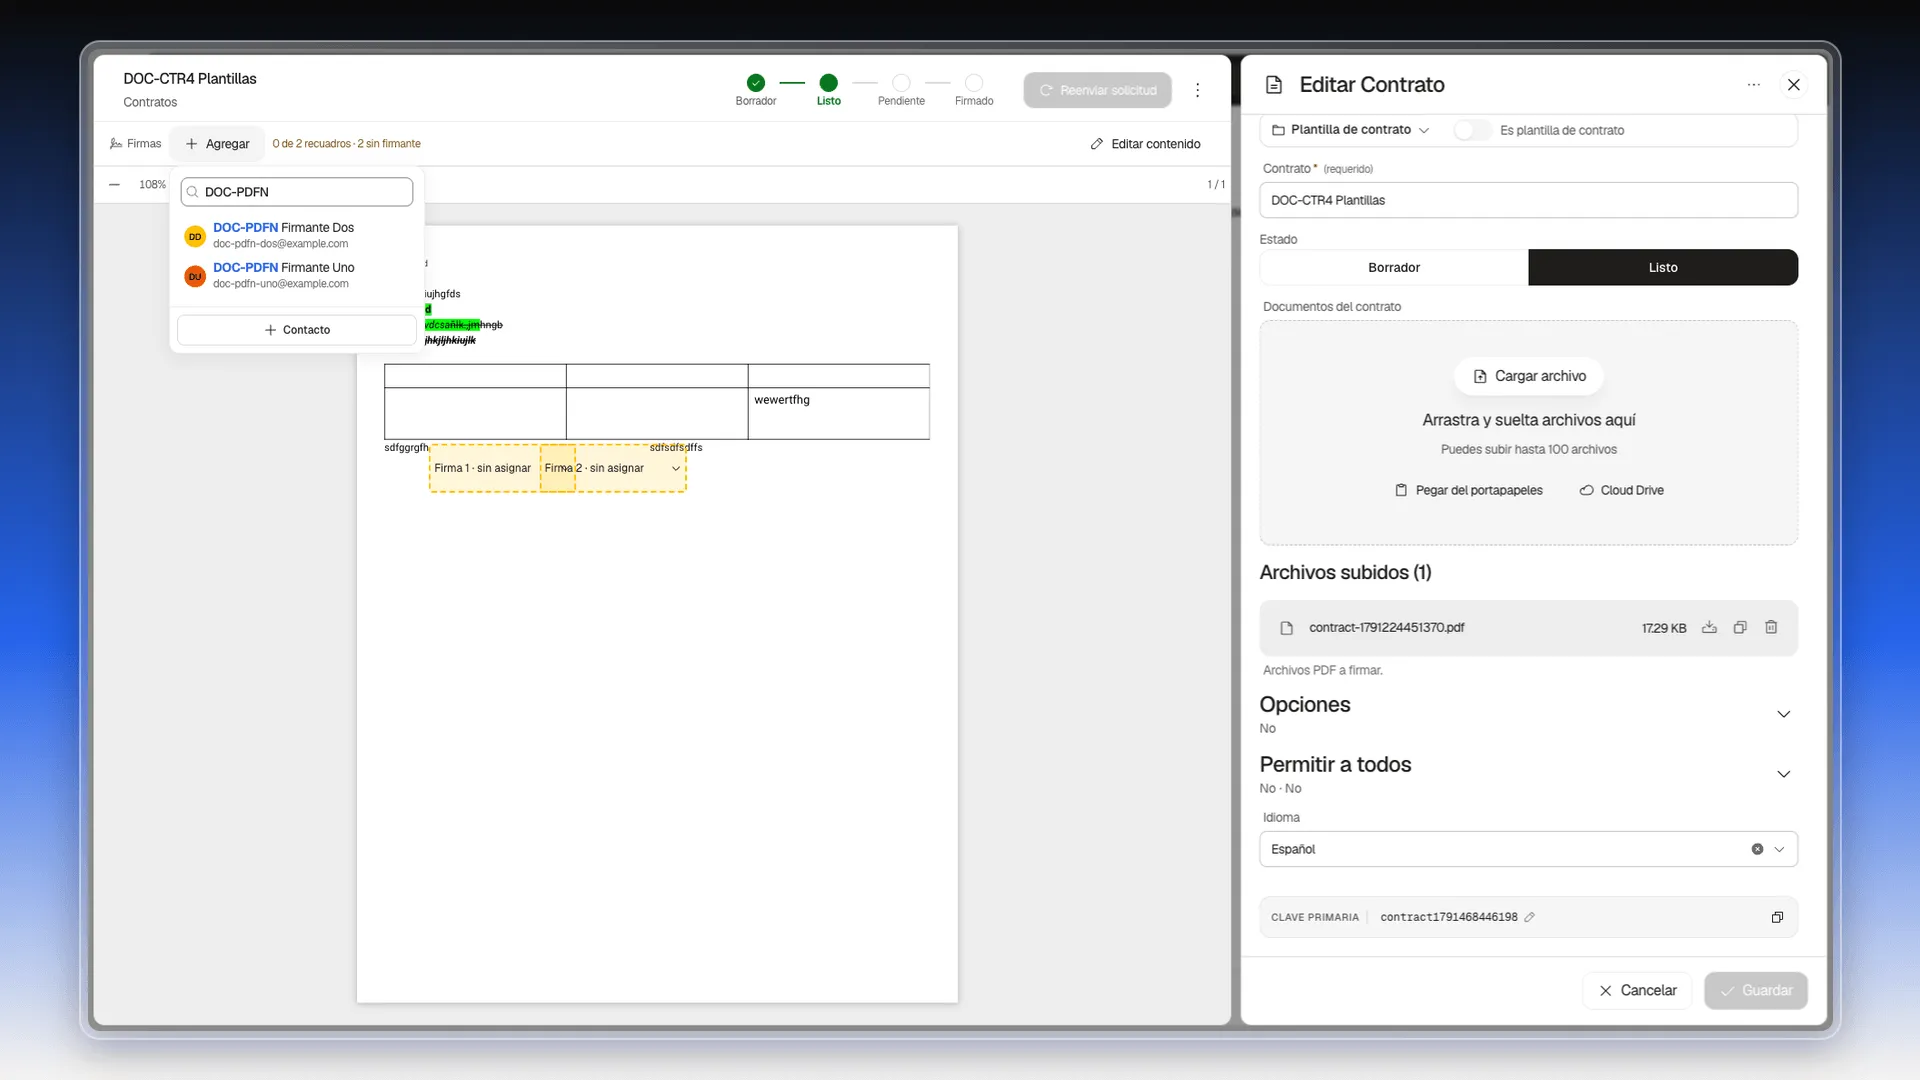Open the Cloud Drive upload option

pyautogui.click(x=1621, y=491)
